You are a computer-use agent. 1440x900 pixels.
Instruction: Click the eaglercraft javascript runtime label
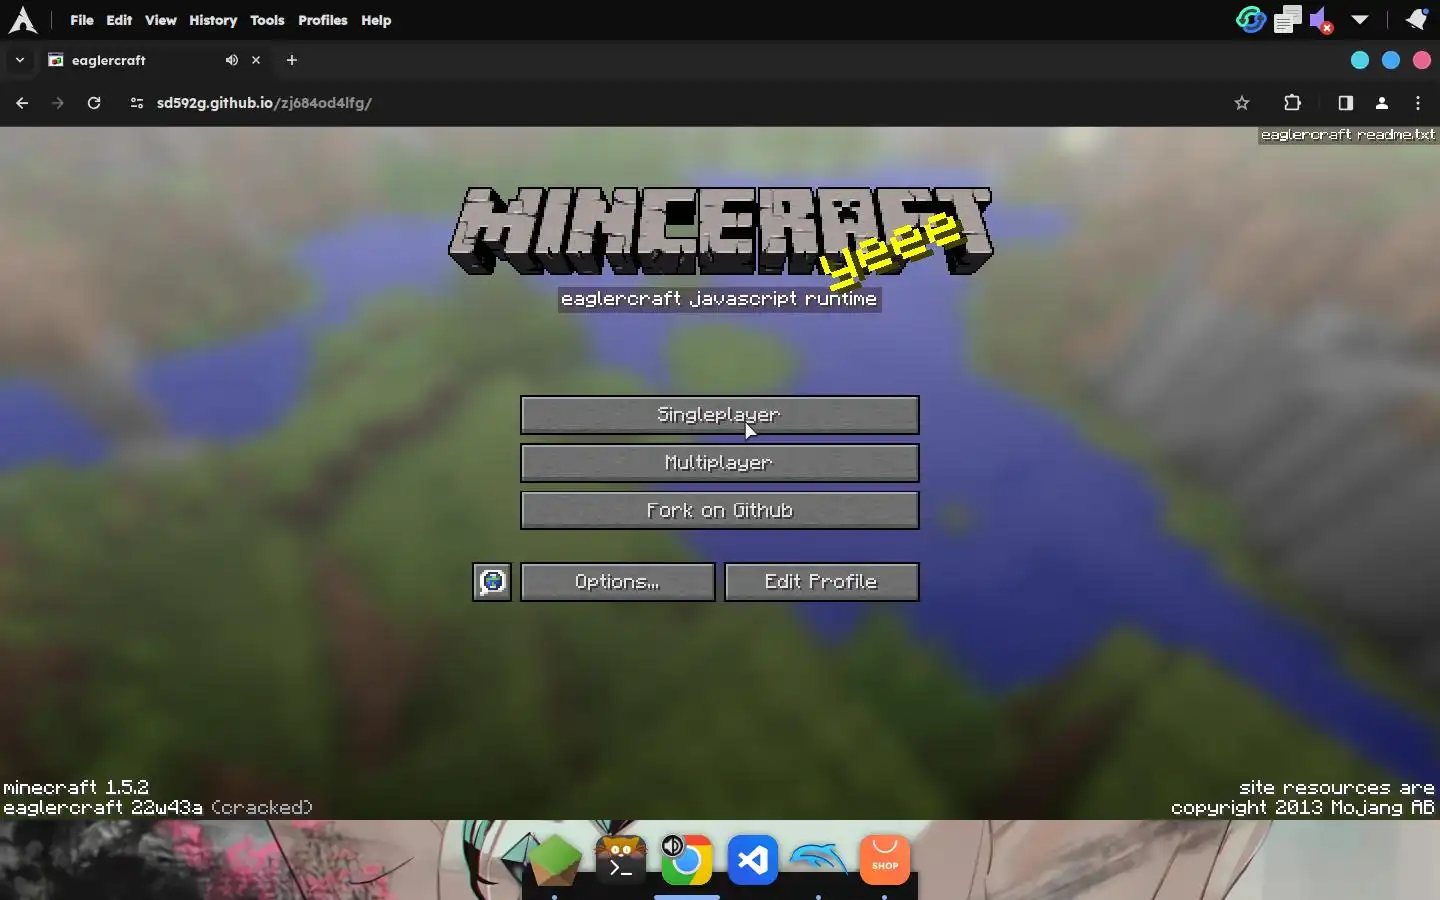click(x=719, y=299)
